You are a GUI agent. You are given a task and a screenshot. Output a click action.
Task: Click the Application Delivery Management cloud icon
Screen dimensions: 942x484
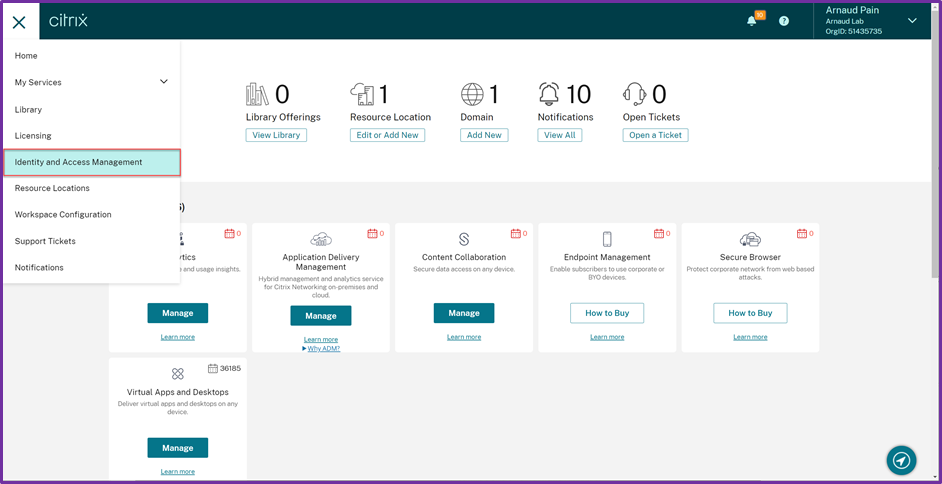[x=321, y=240]
